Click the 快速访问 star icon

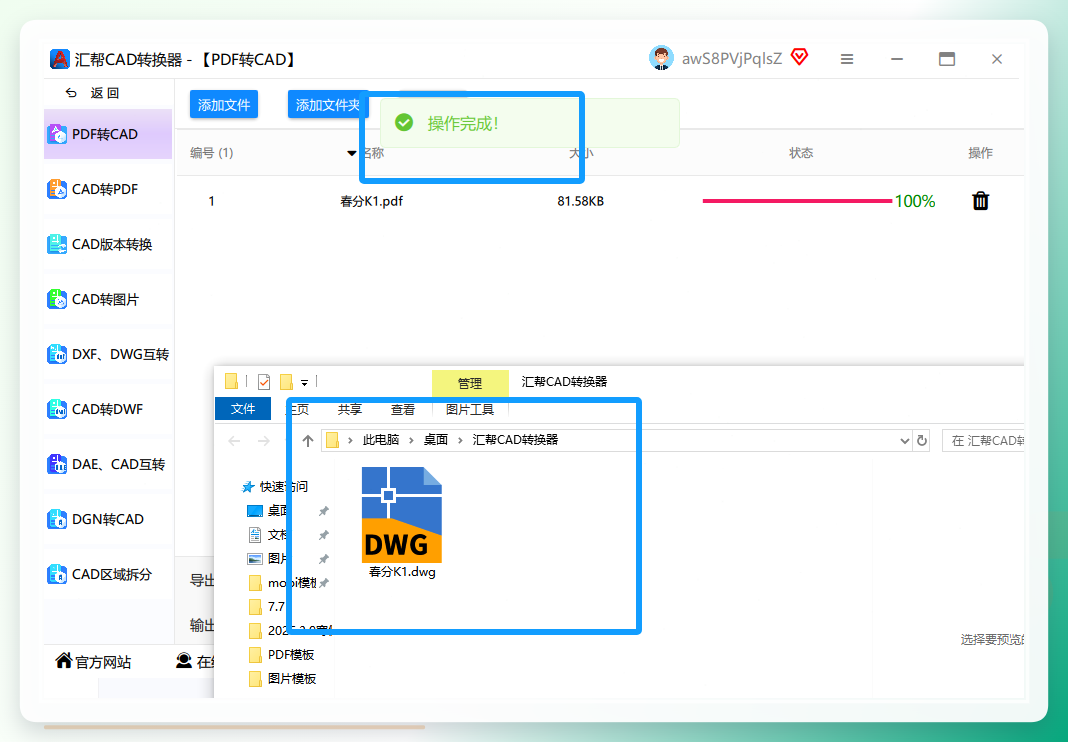click(x=249, y=486)
